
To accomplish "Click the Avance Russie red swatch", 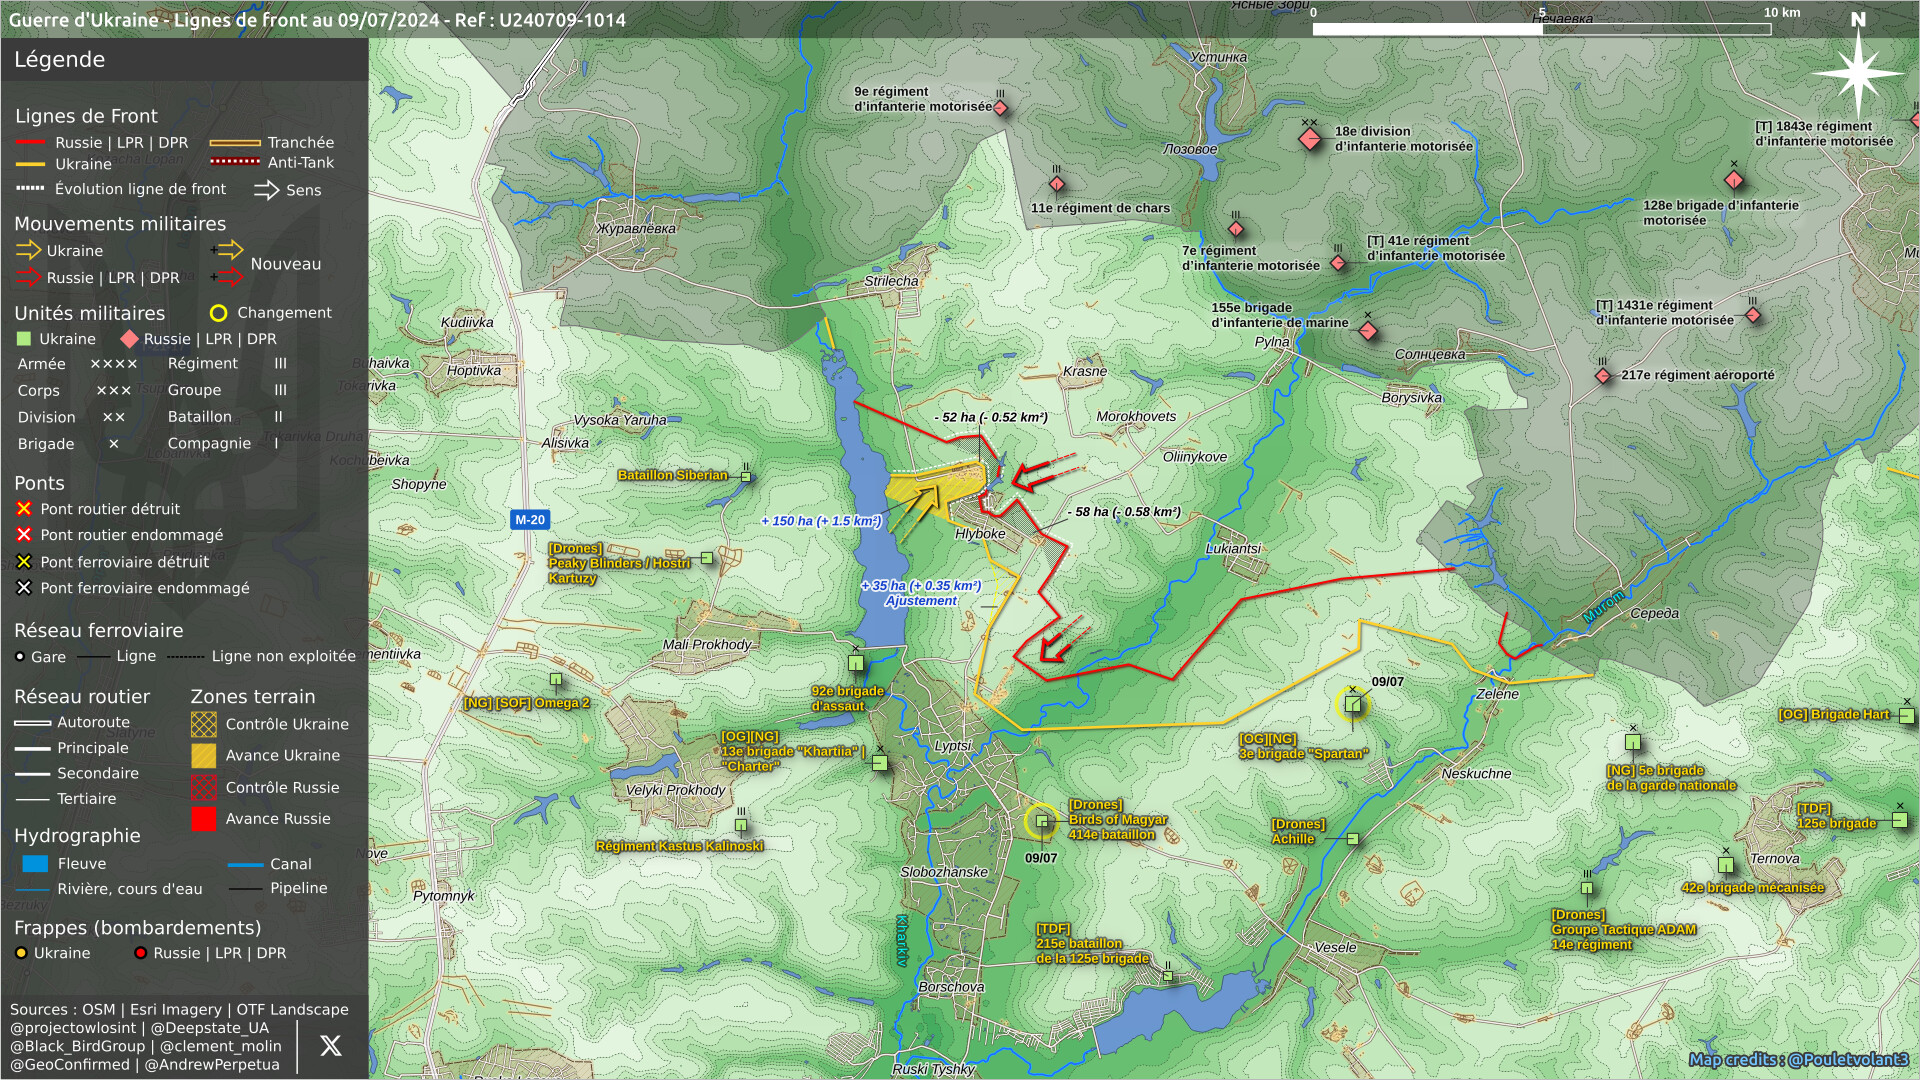I will click(x=204, y=819).
